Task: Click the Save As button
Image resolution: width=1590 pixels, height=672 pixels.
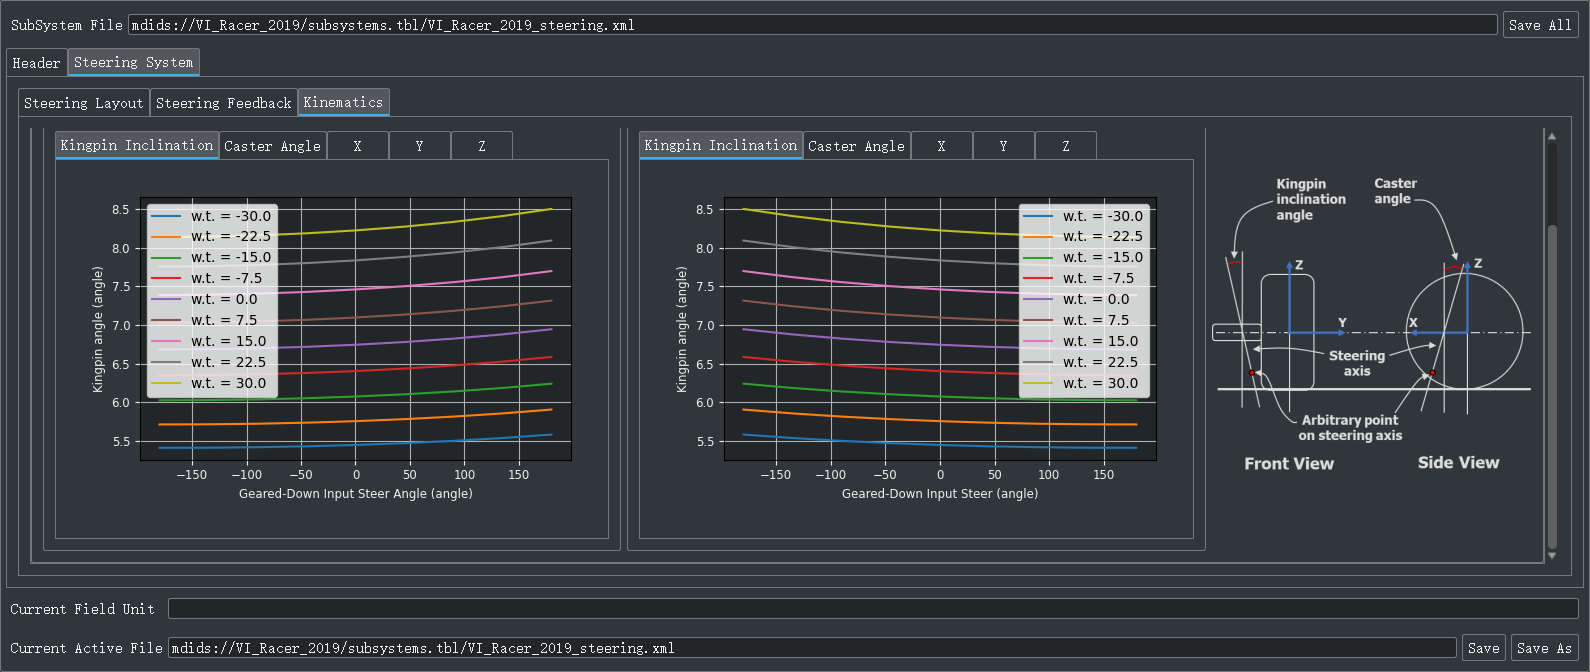Action: click(1544, 648)
